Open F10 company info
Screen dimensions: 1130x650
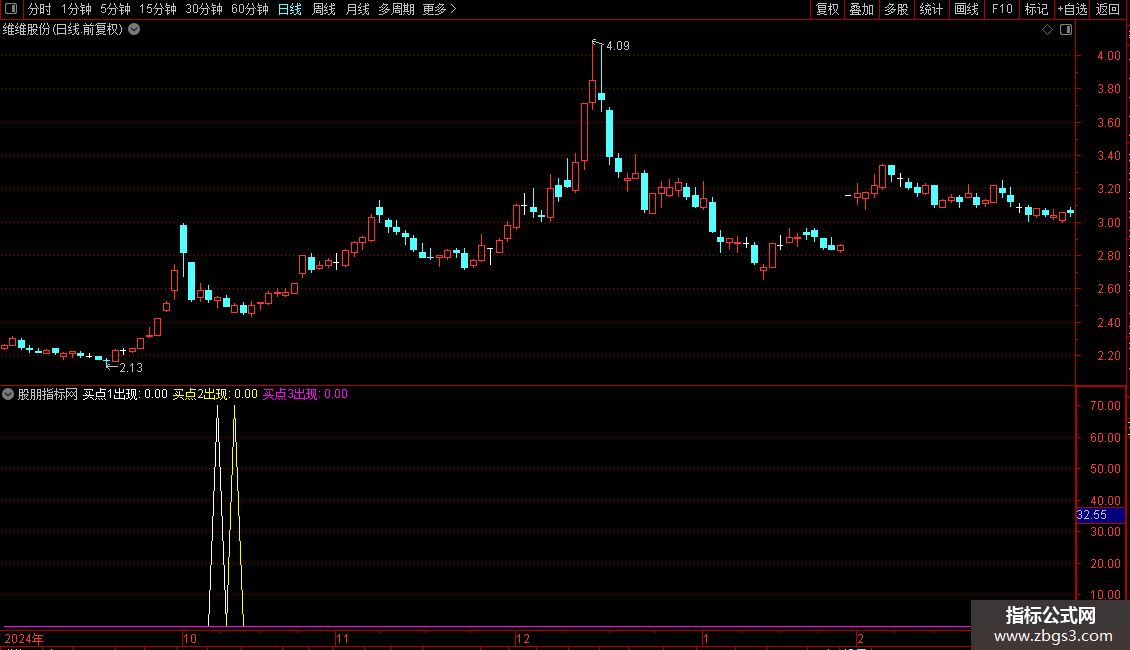point(1002,9)
